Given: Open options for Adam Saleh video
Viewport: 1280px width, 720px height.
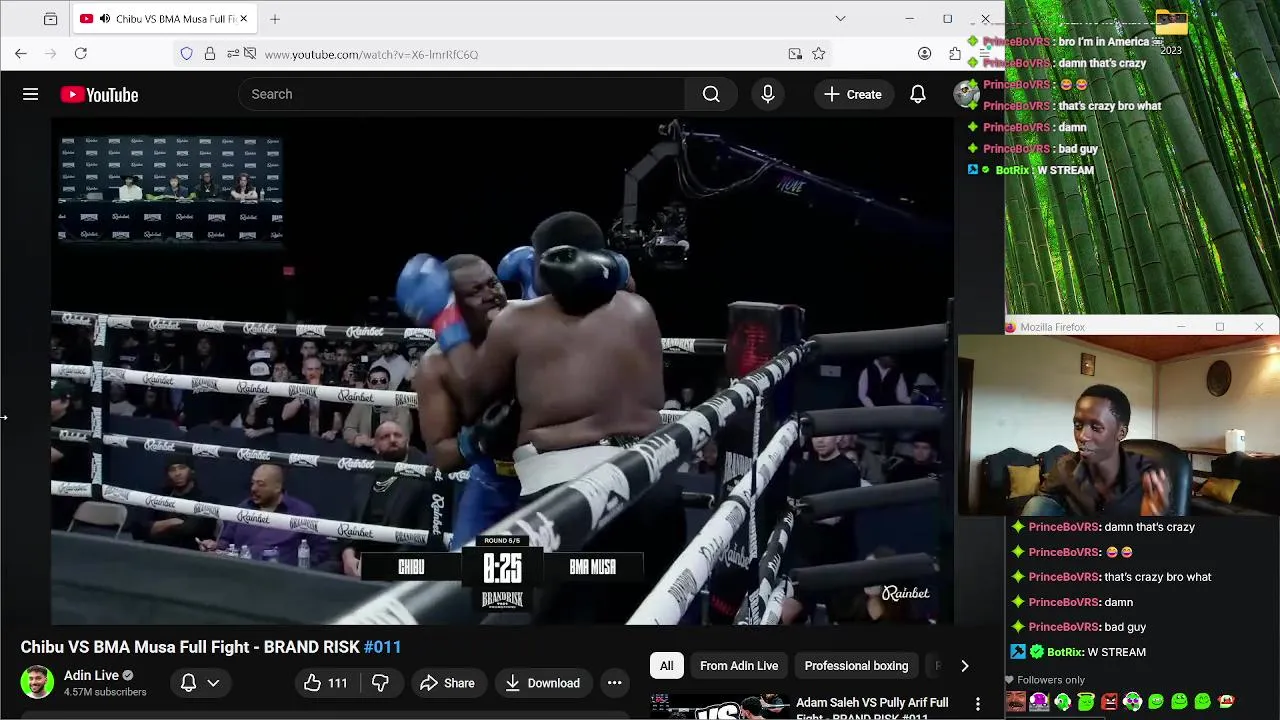Looking at the screenshot, I should (978, 704).
